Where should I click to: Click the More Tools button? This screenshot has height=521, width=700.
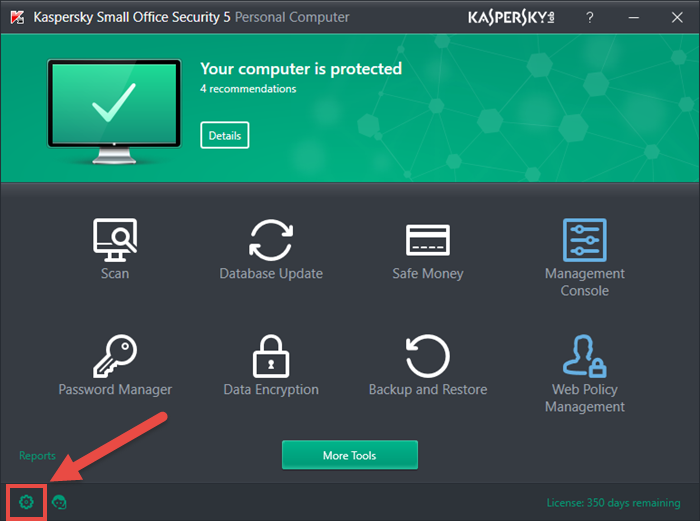[350, 455]
